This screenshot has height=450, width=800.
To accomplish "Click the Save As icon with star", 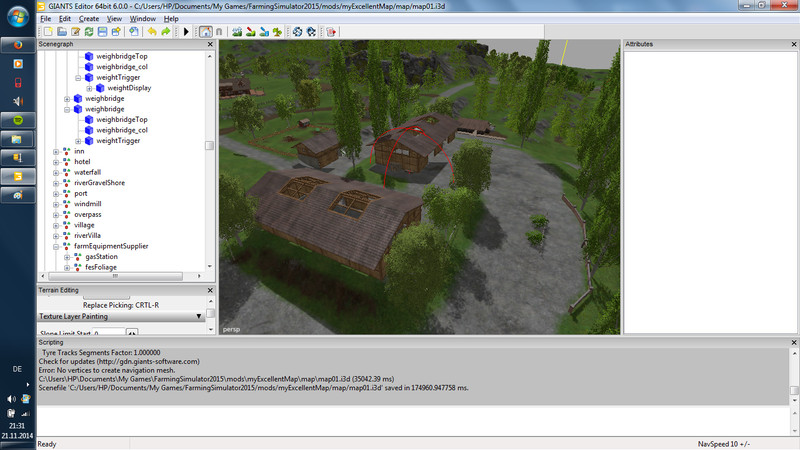I will coord(116,32).
